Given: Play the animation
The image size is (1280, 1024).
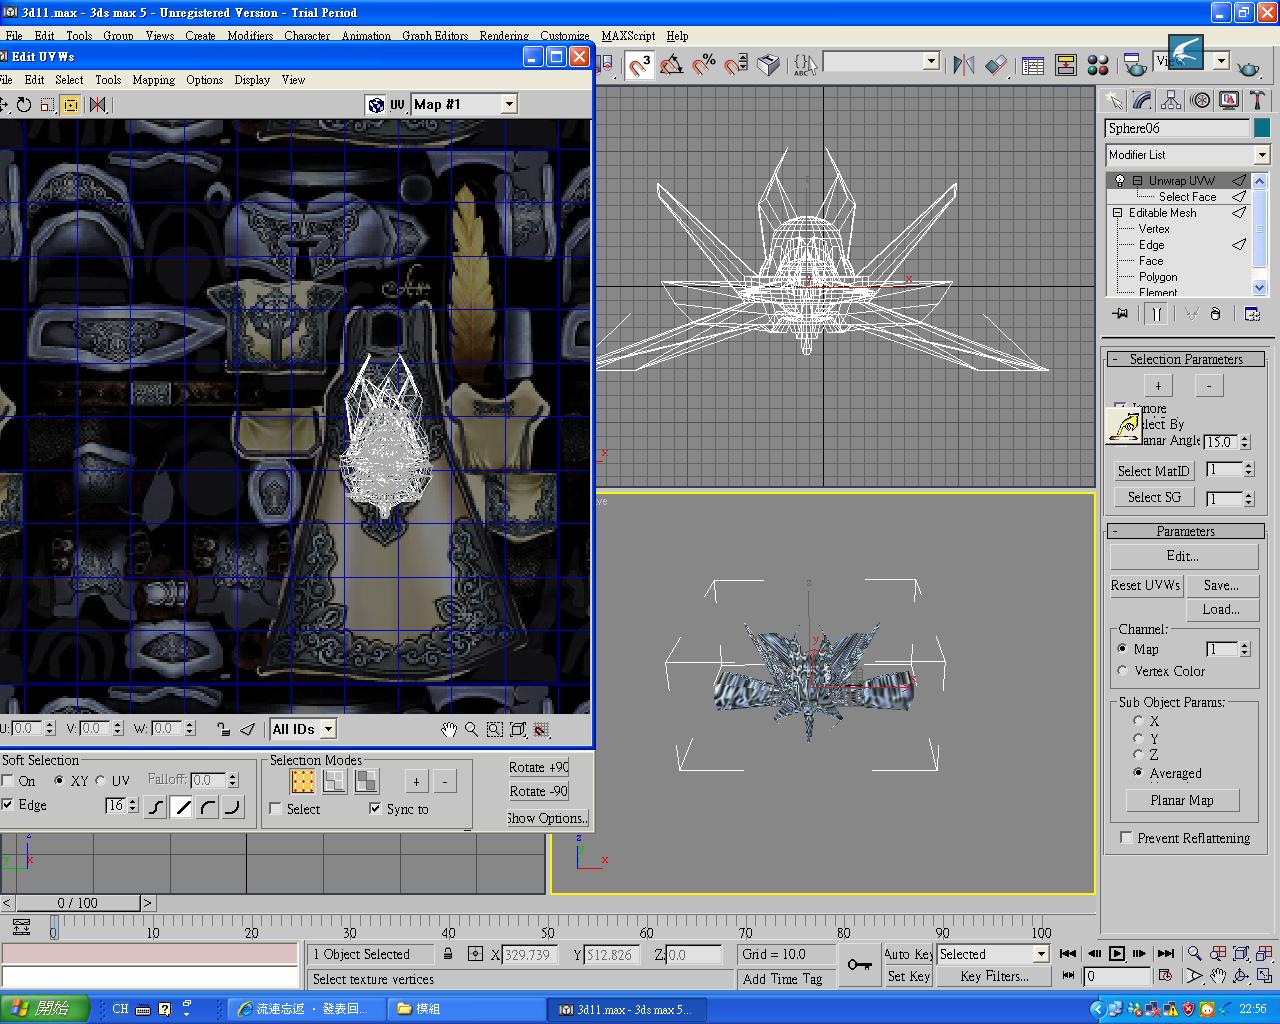Looking at the screenshot, I should click(x=1117, y=953).
